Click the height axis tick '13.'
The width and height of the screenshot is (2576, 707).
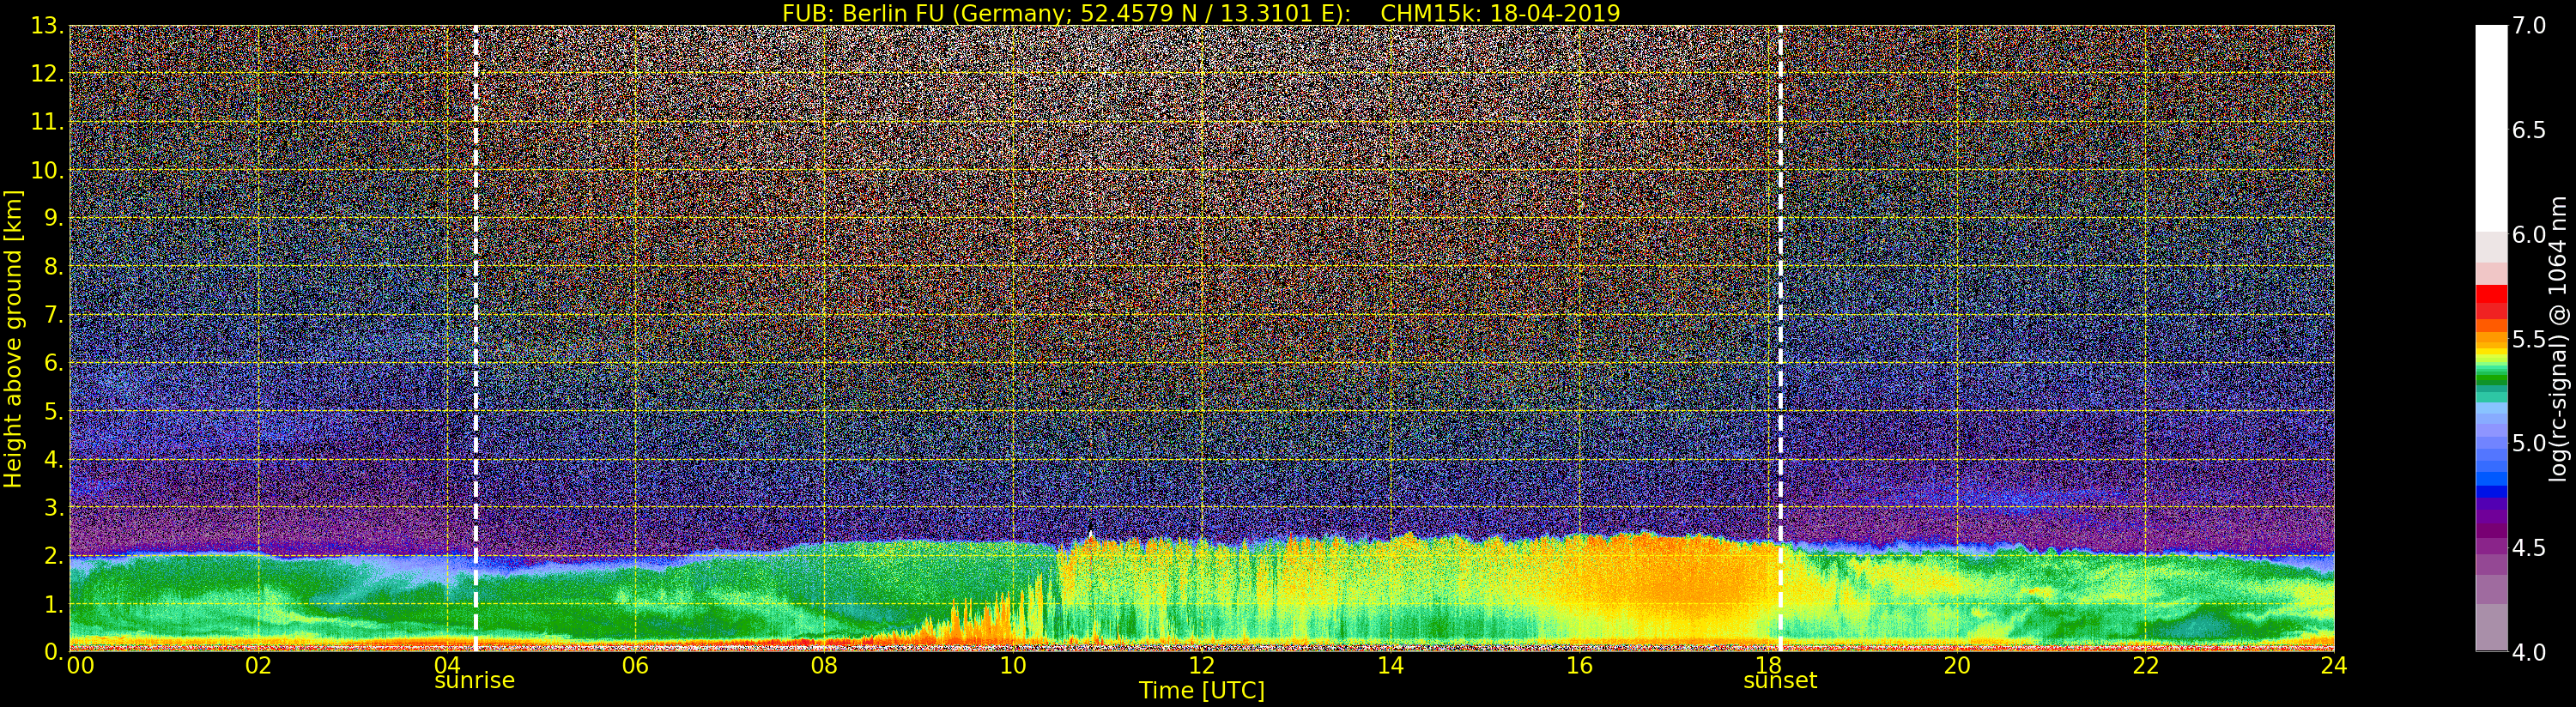click(47, 26)
